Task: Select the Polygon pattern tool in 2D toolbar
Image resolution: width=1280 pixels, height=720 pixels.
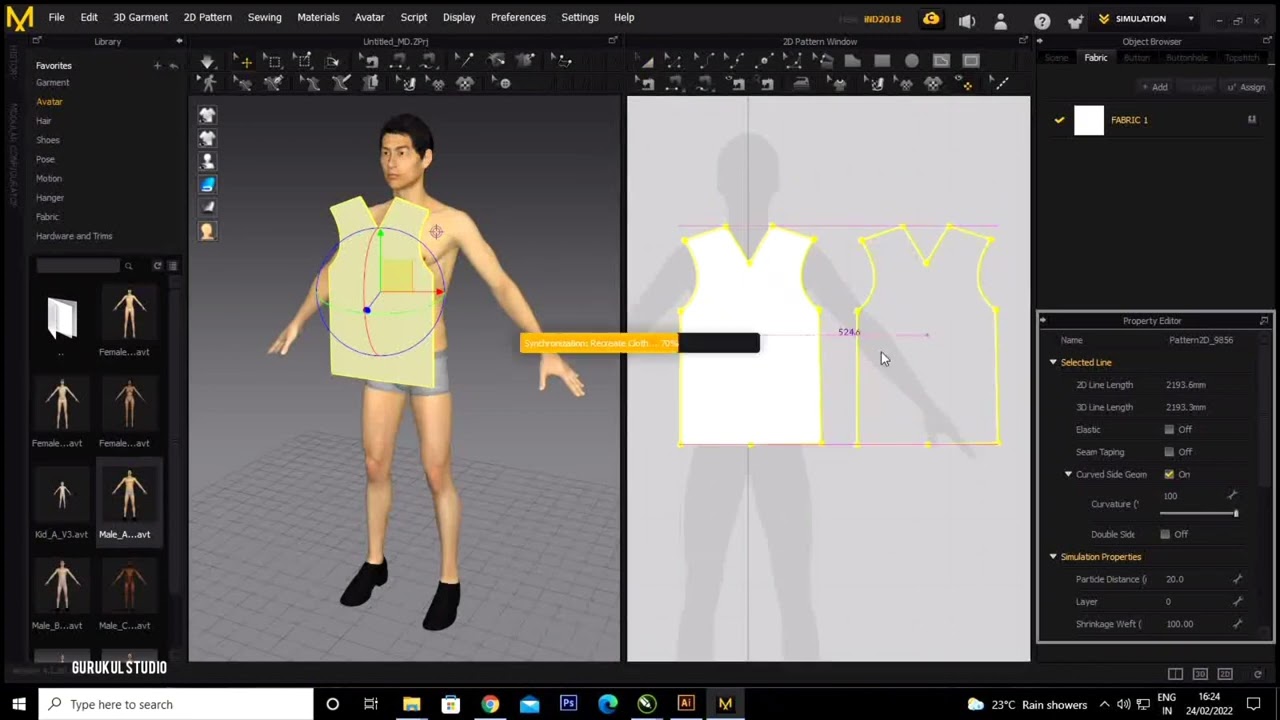Action: click(x=852, y=61)
